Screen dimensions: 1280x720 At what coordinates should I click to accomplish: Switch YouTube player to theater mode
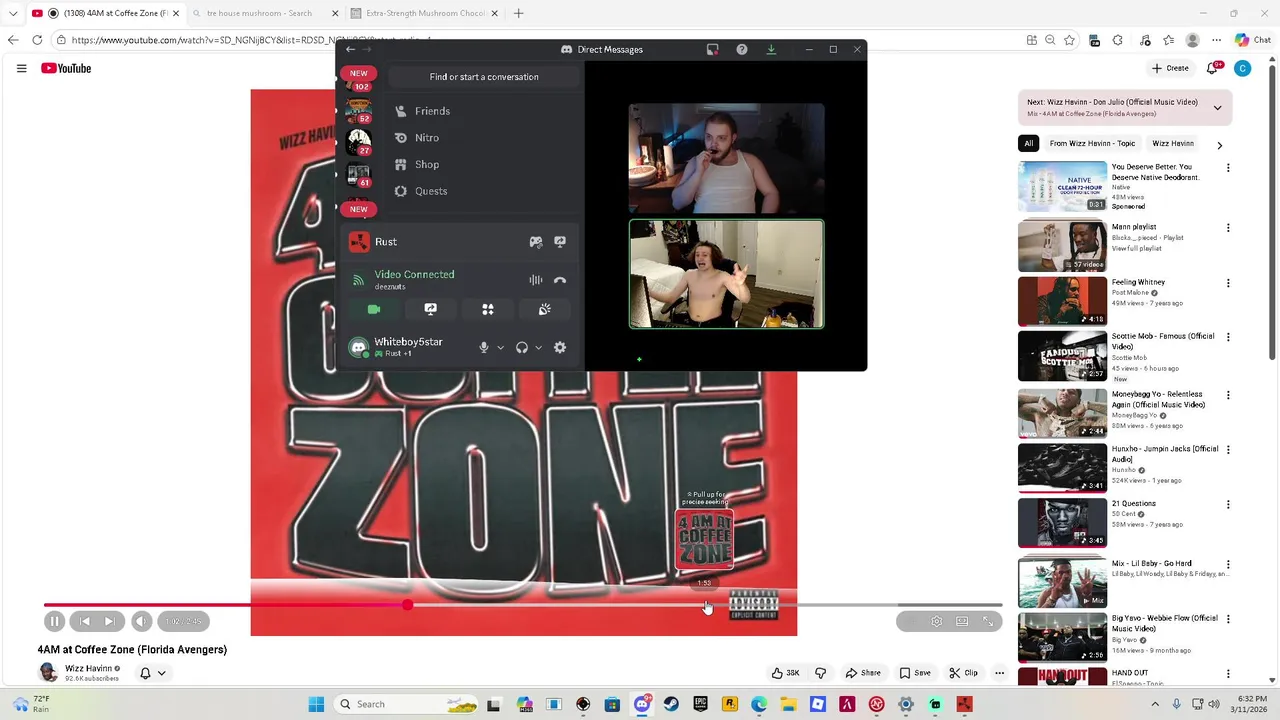pyautogui.click(x=962, y=621)
